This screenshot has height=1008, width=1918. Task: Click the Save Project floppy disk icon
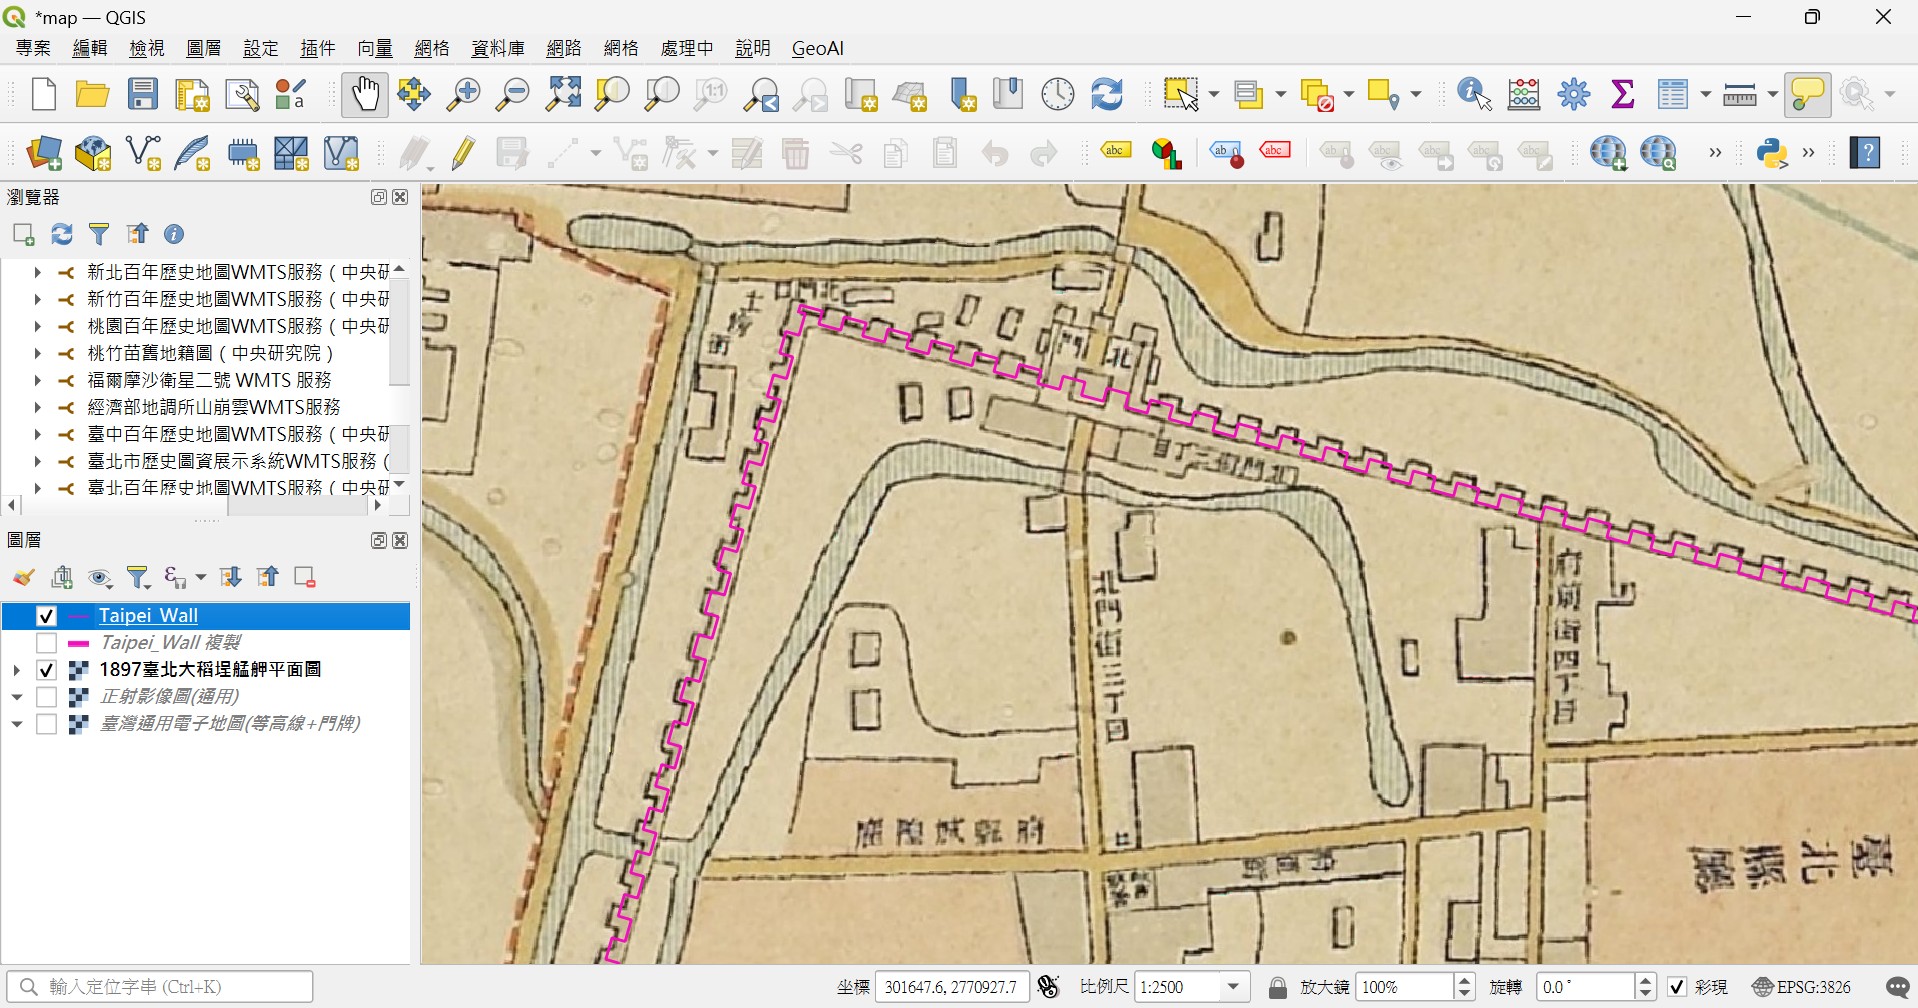pos(142,95)
